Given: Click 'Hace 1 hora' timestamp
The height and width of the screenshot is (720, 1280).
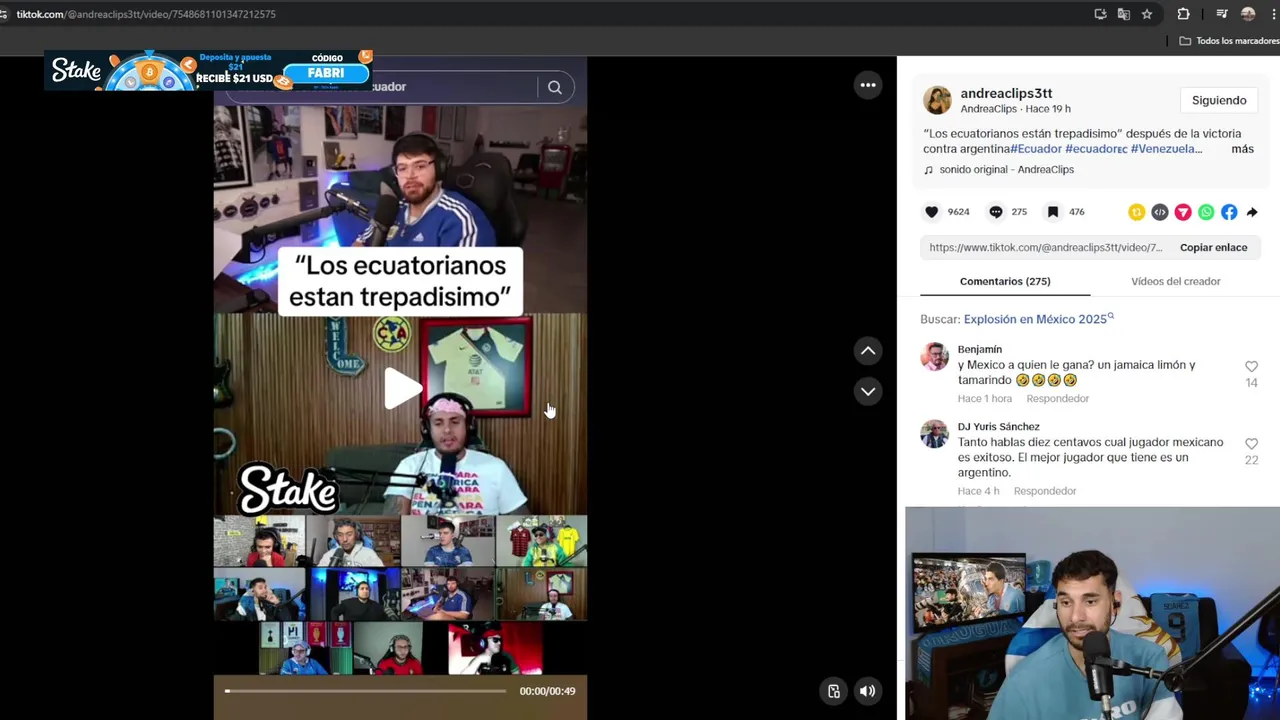Looking at the screenshot, I should point(985,399).
